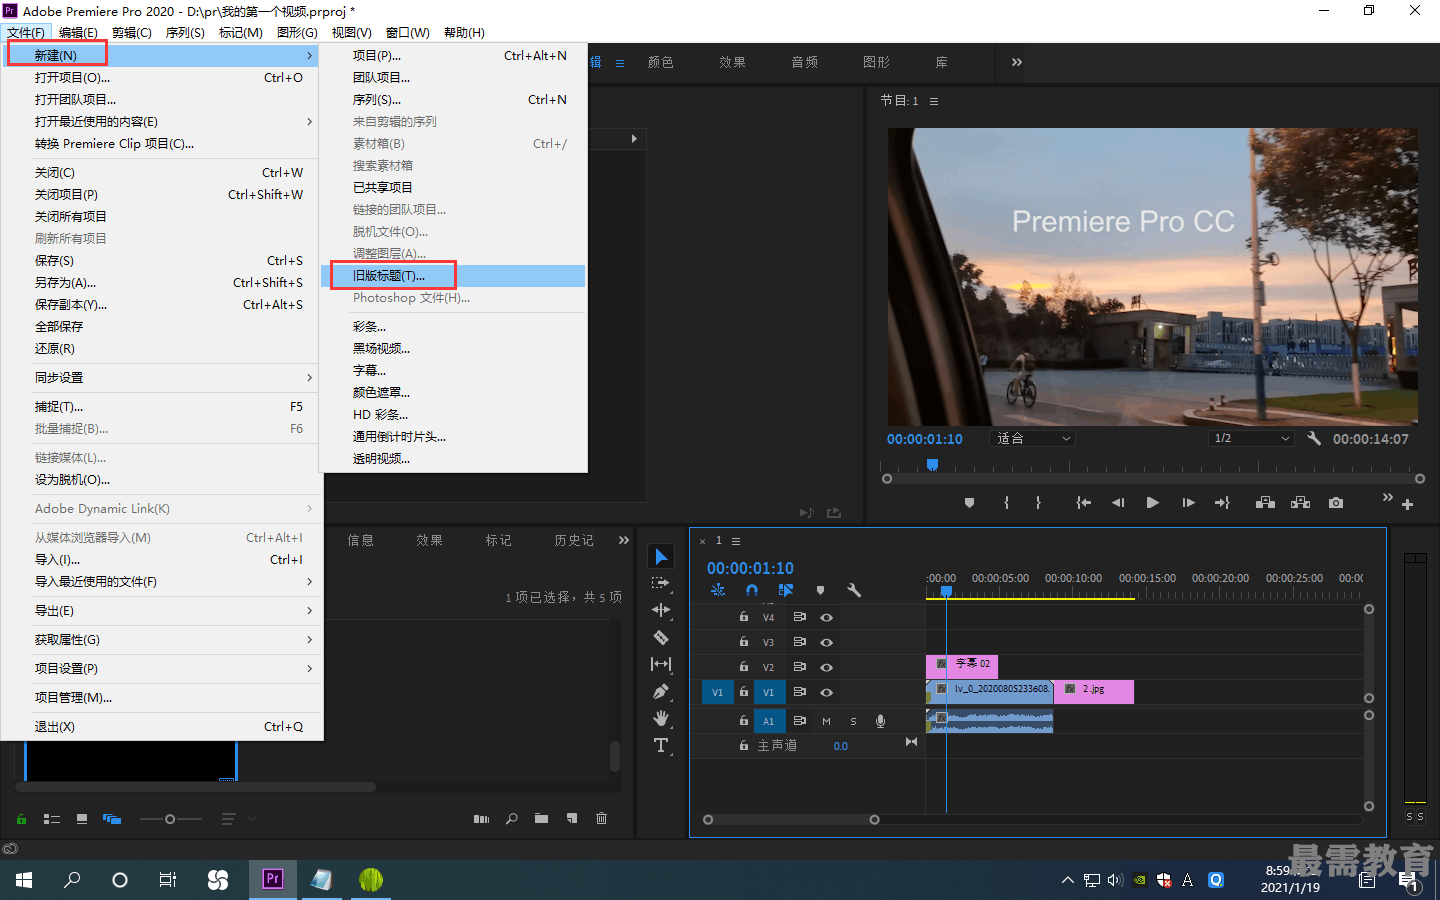
Task: Click the Lift button
Action: coord(1265,503)
